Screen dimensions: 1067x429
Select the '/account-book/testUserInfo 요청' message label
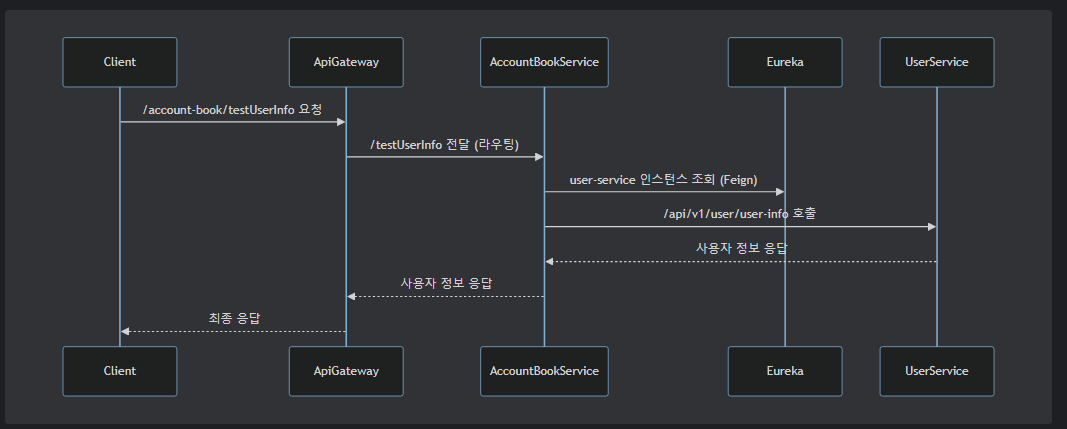tap(233, 109)
